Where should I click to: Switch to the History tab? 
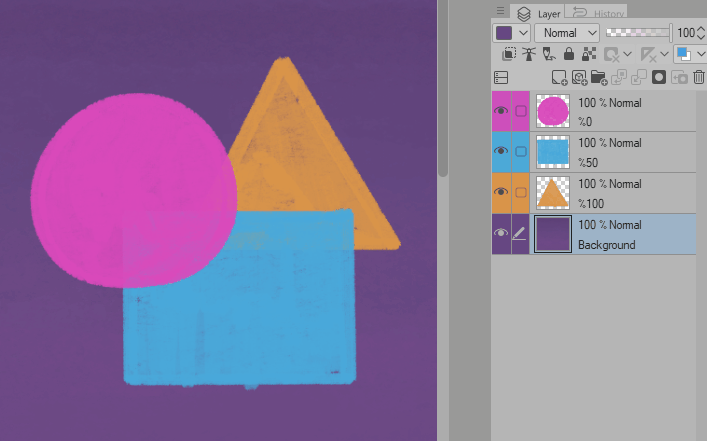[596, 13]
